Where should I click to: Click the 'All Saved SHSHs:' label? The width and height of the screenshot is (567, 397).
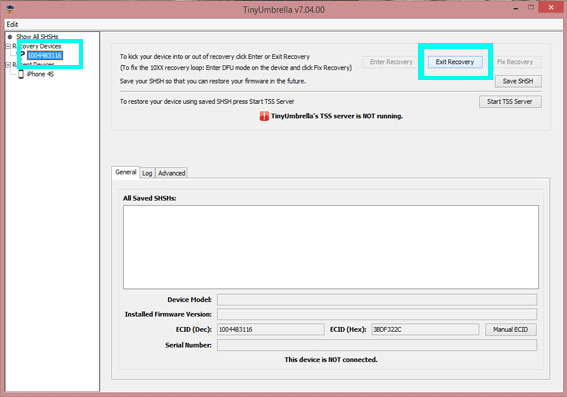pyautogui.click(x=150, y=198)
